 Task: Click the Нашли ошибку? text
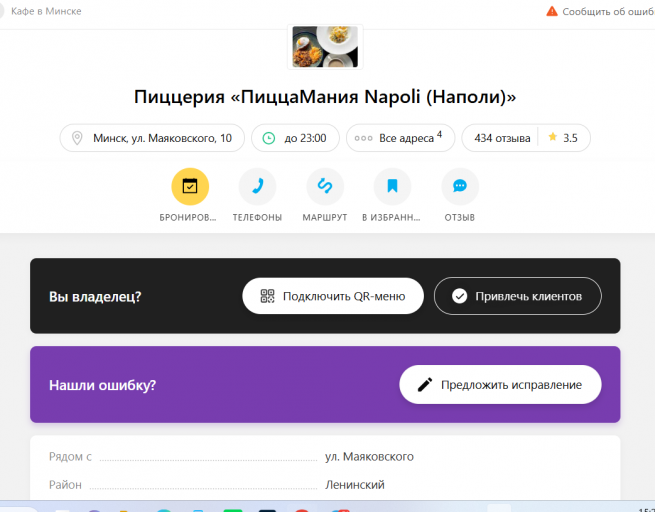[102, 385]
